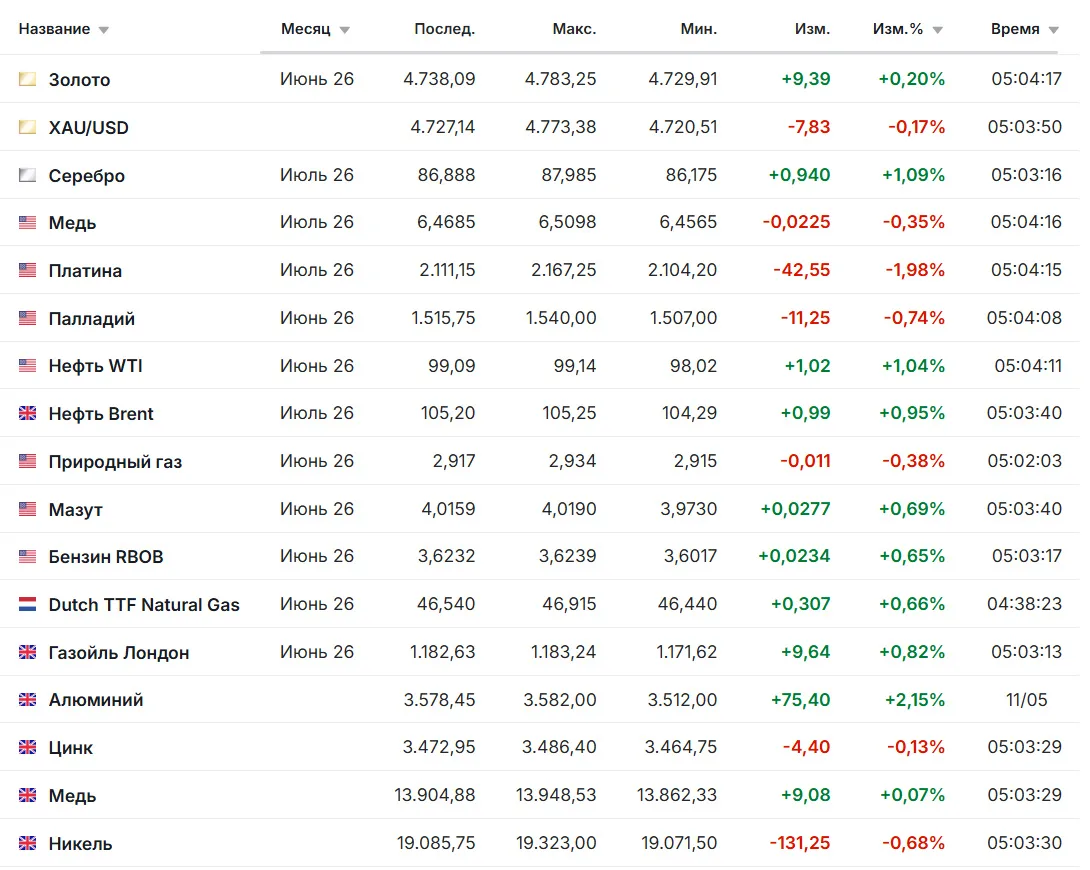The image size is (1090, 870).
Task: Click the US flag beside Платина
Action: (x=27, y=270)
